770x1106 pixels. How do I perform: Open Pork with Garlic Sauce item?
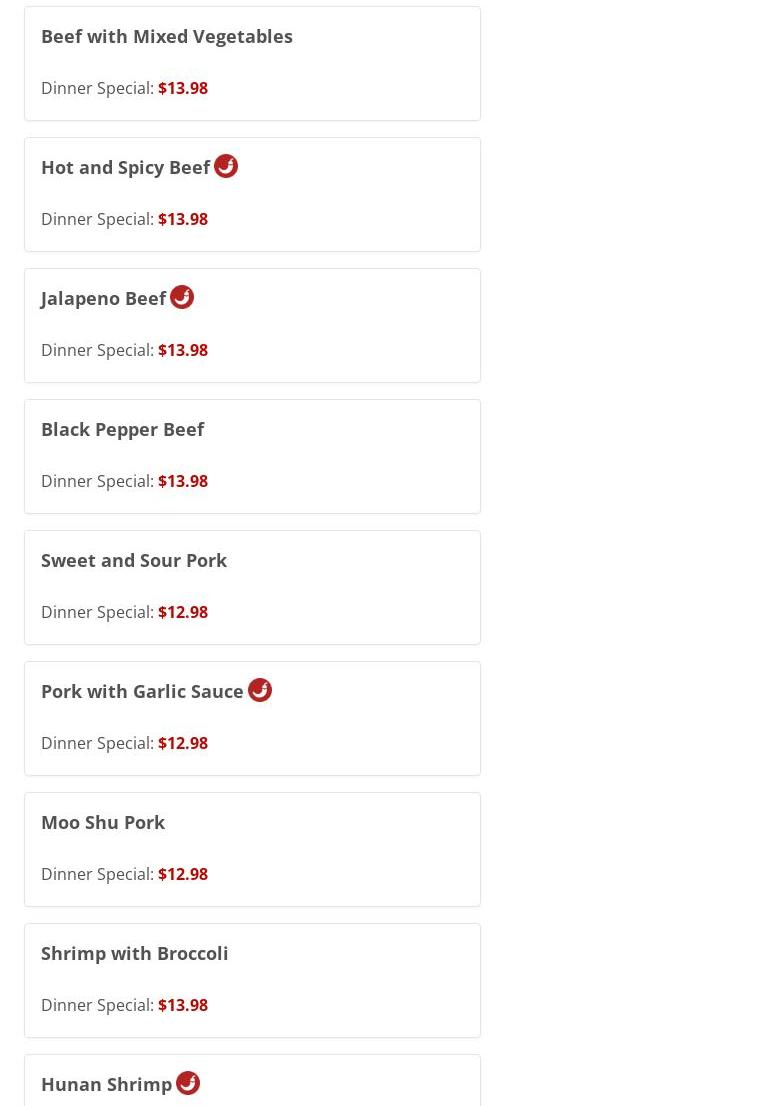point(142,691)
